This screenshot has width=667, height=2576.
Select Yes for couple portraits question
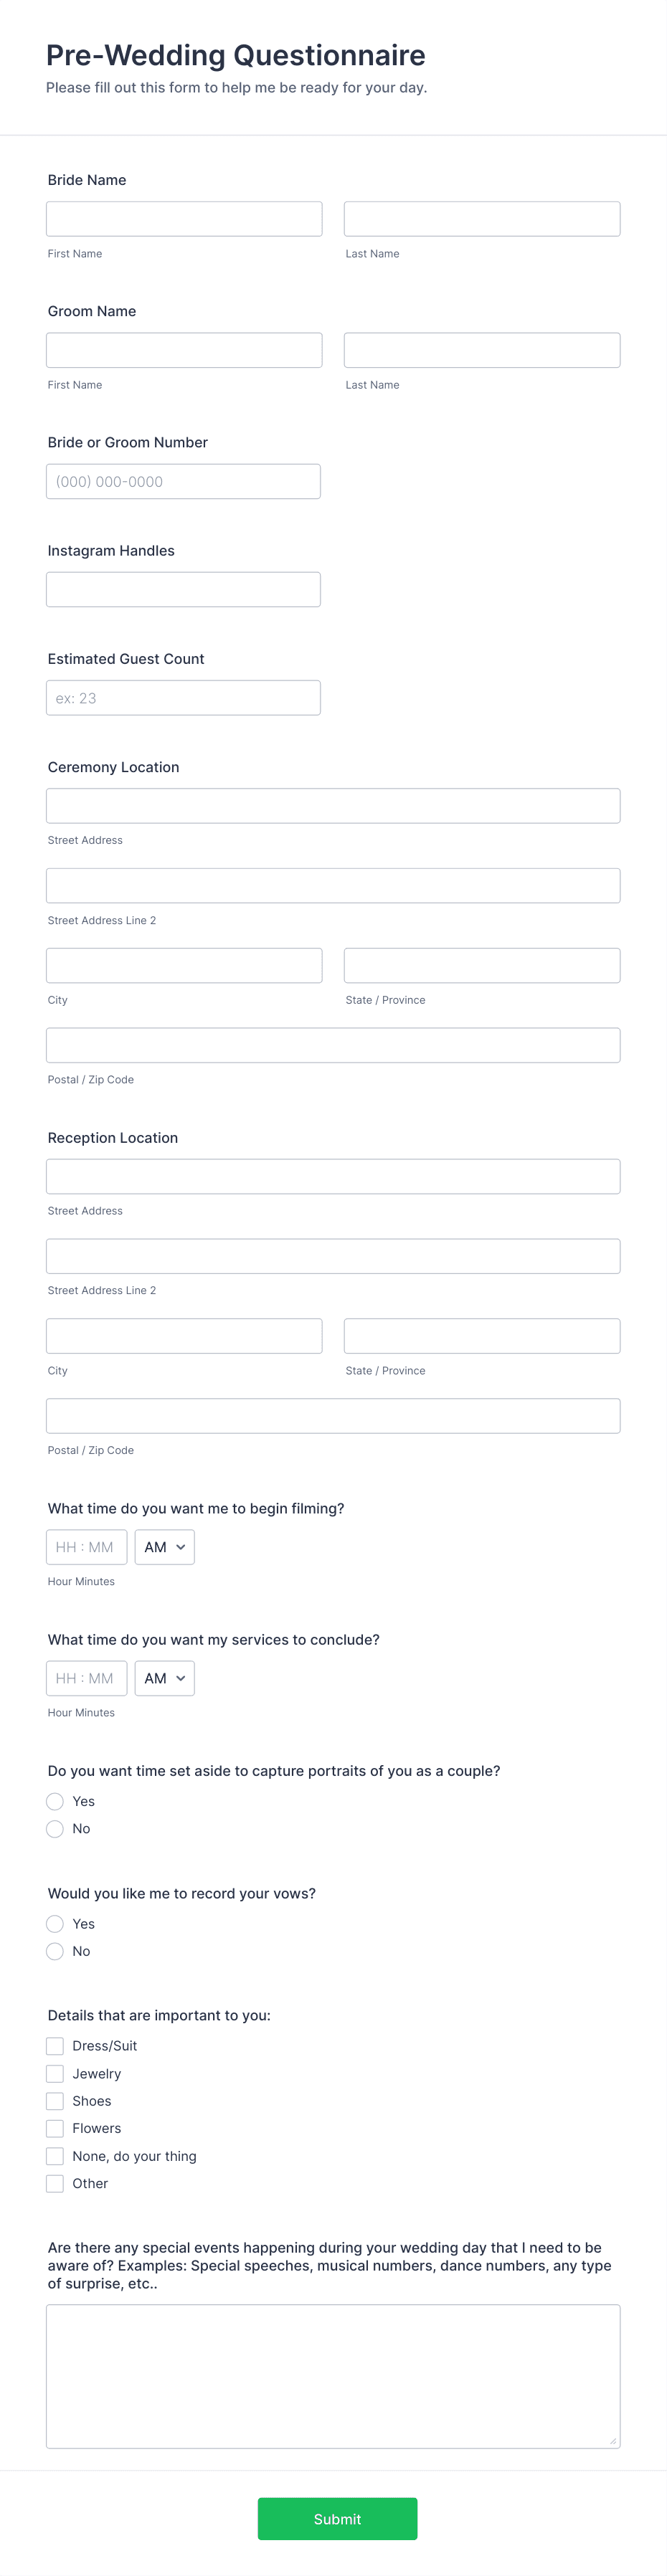click(x=55, y=1801)
